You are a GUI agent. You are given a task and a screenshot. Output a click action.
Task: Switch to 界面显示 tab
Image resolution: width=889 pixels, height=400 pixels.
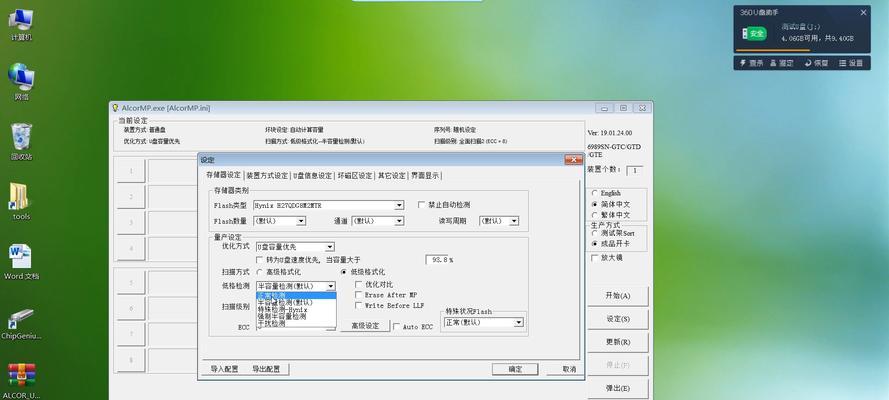pyautogui.click(x=425, y=176)
